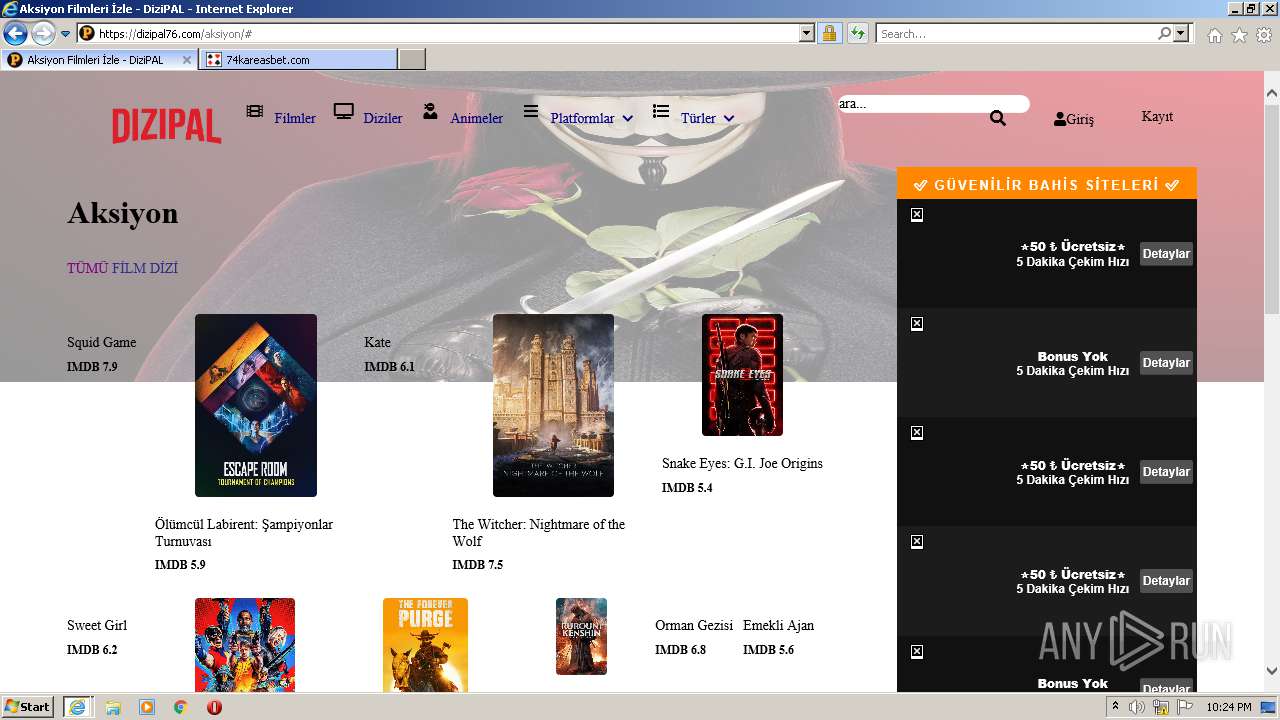Click the fourth ad's Detaylar button
This screenshot has width=1280, height=720.
(1166, 581)
